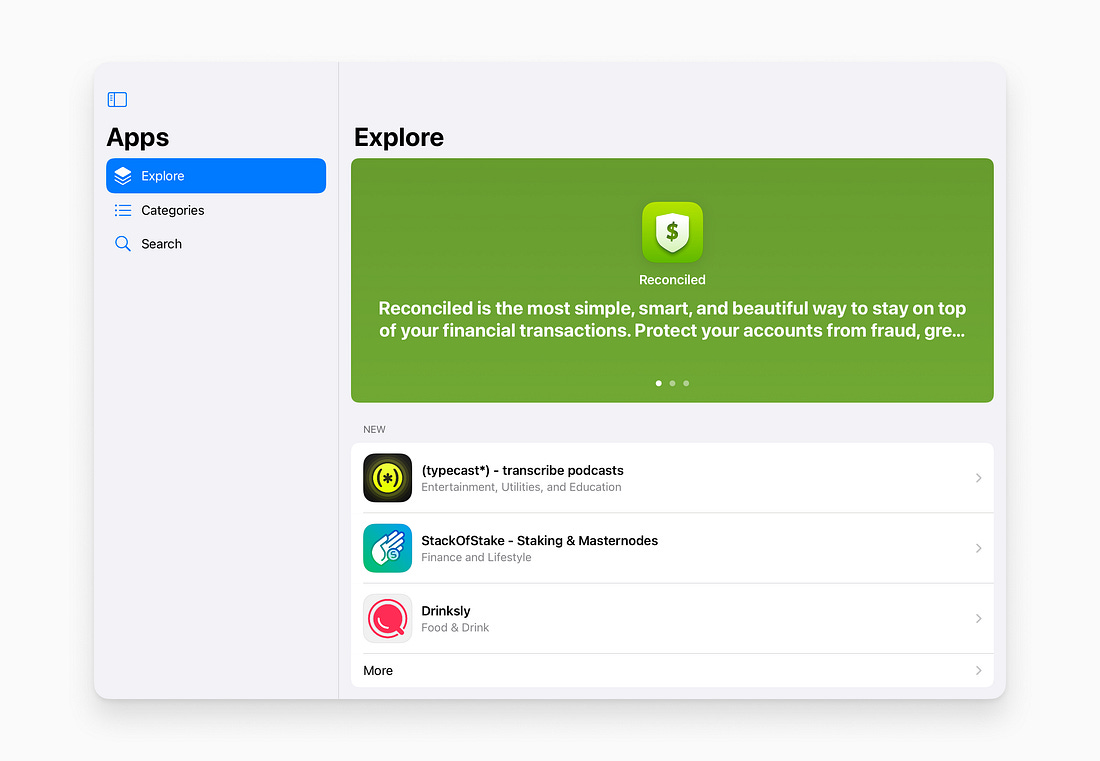
Task: Expand the StackOfStake row chevron
Action: click(978, 548)
